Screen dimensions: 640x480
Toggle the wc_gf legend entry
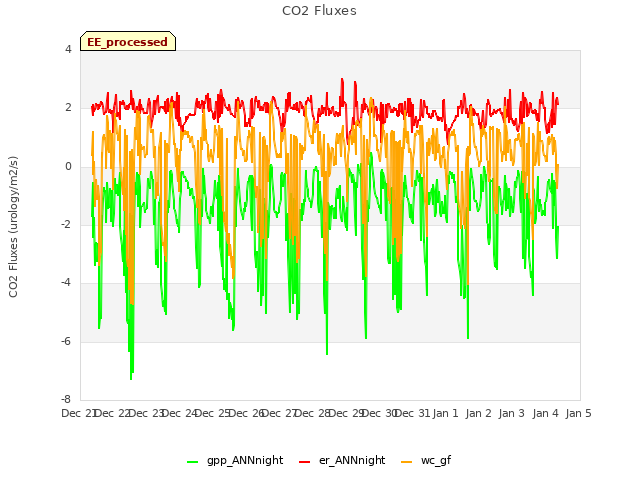point(426,460)
